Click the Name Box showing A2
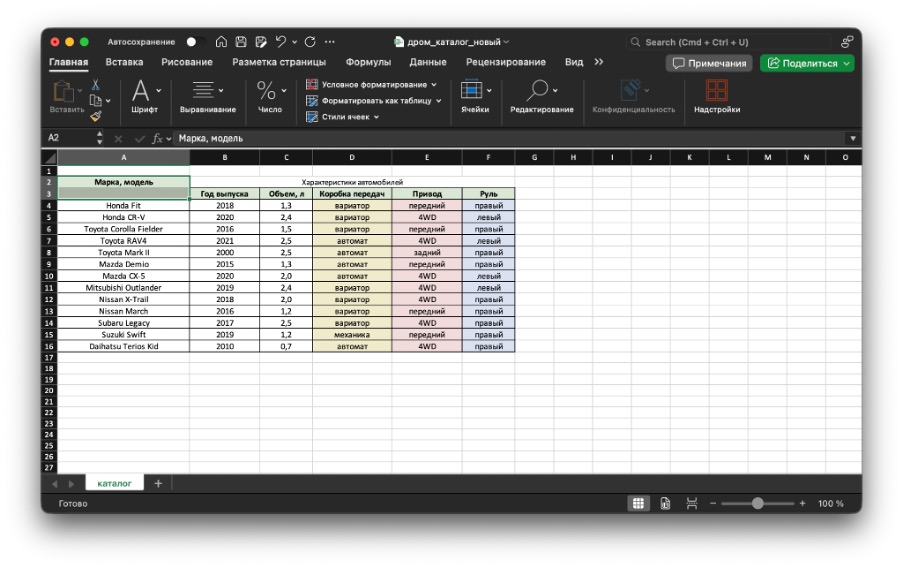The height and width of the screenshot is (568, 904). pos(69,138)
